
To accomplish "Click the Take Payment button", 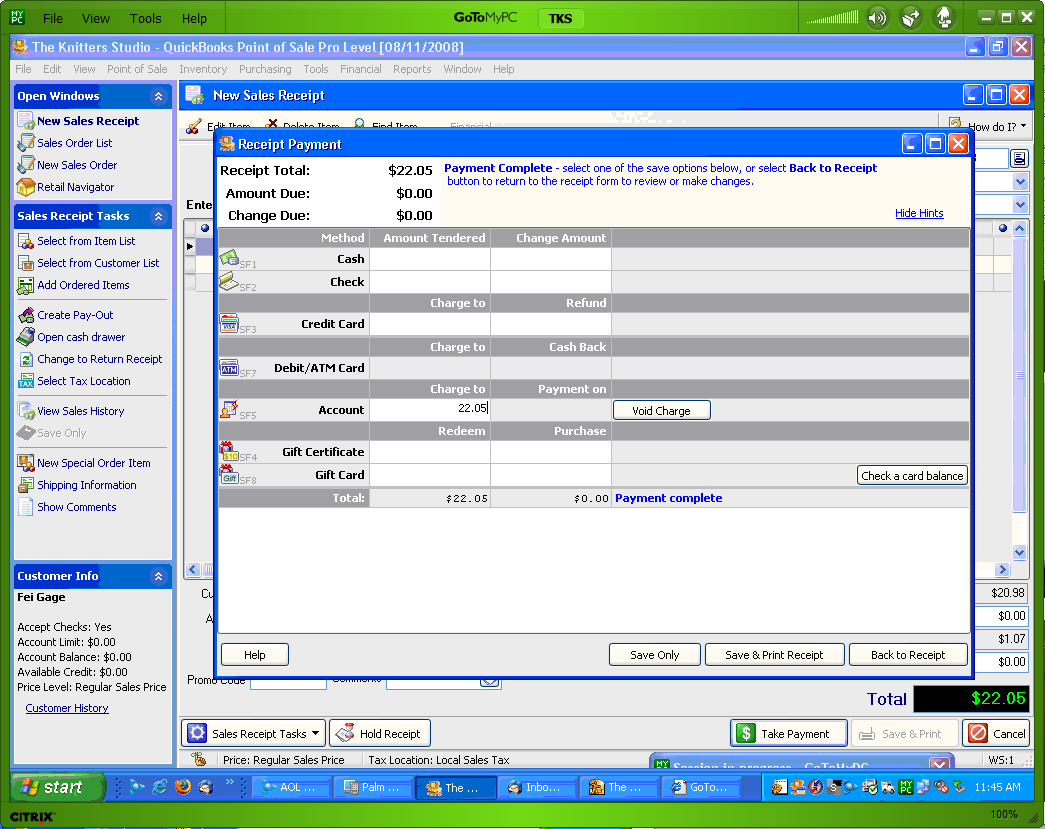I will (x=789, y=734).
